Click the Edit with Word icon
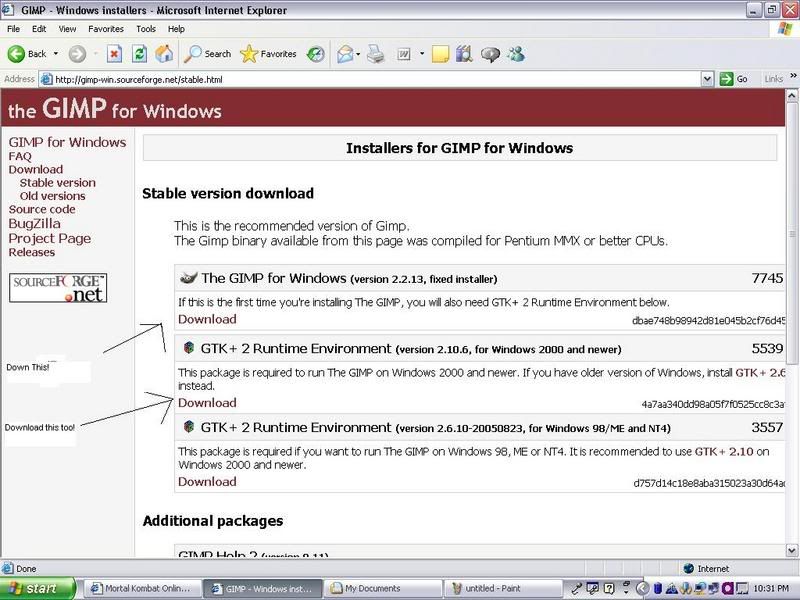The height and width of the screenshot is (600, 800). pos(404,54)
